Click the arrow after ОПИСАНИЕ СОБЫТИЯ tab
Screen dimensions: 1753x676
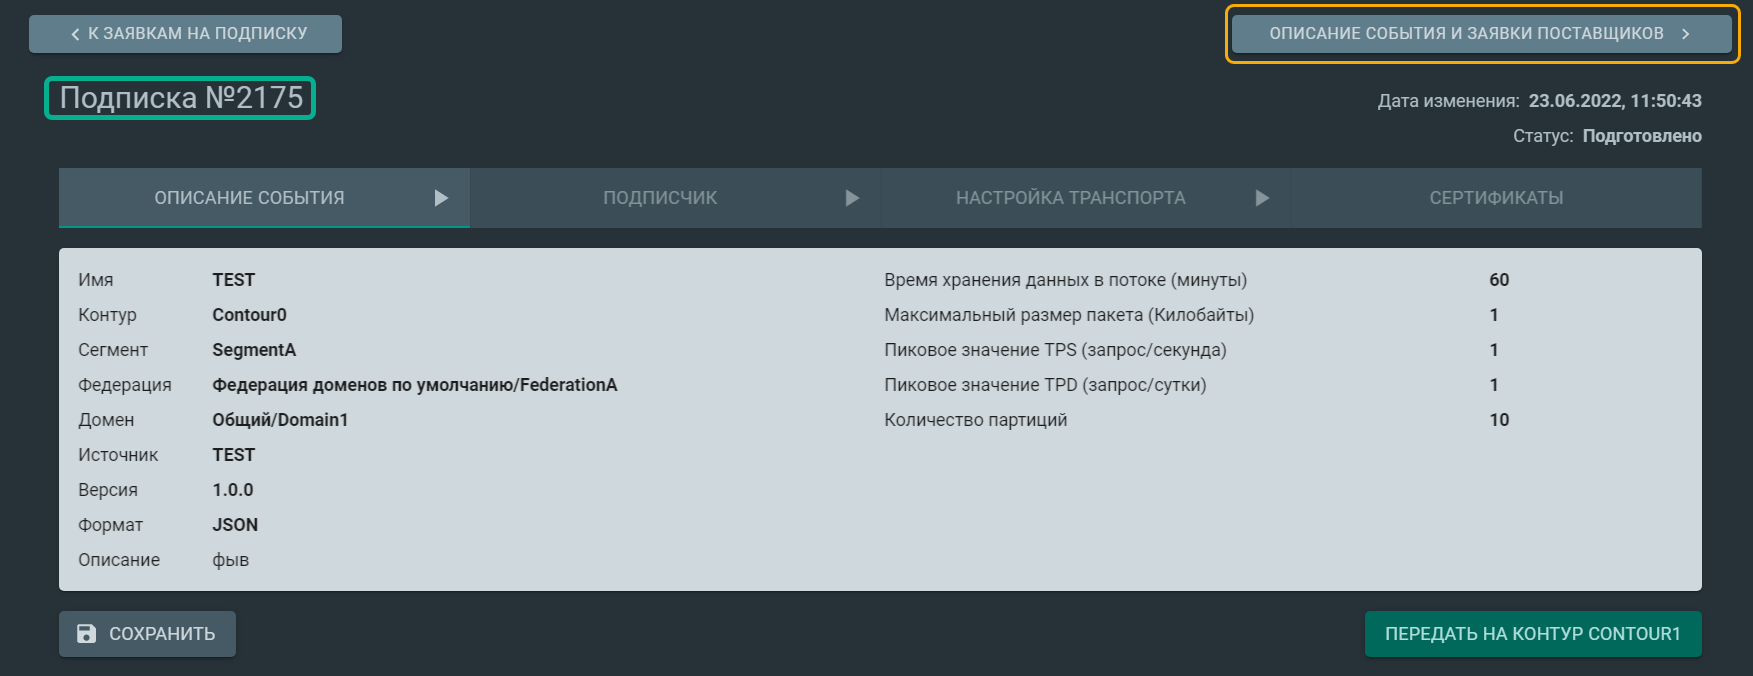pos(441,198)
